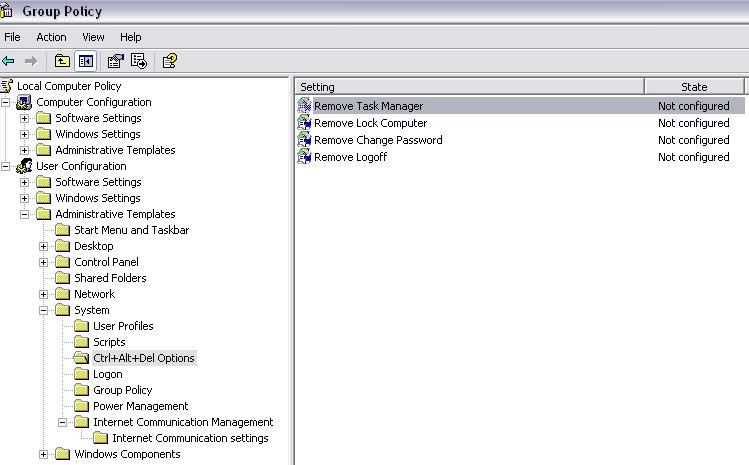
Task: Click the Remove Lock Computer policy icon
Action: [304, 123]
